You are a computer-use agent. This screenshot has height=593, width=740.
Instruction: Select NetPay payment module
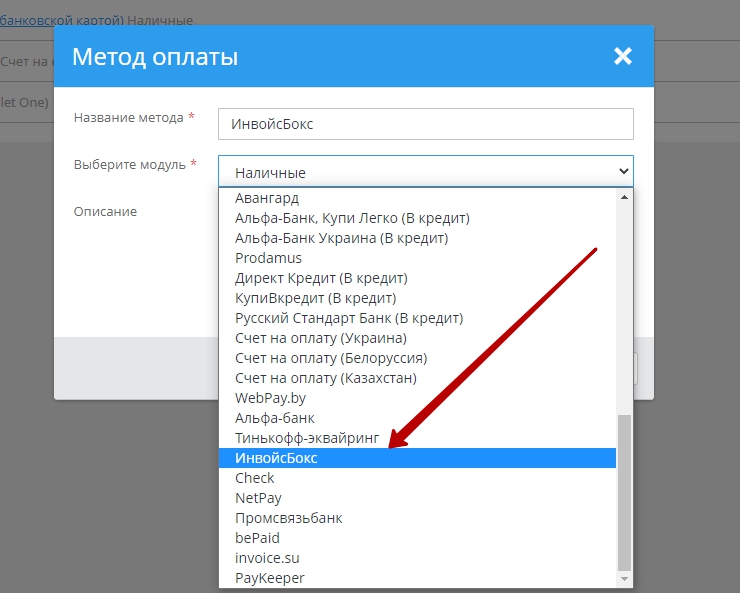pyautogui.click(x=258, y=498)
